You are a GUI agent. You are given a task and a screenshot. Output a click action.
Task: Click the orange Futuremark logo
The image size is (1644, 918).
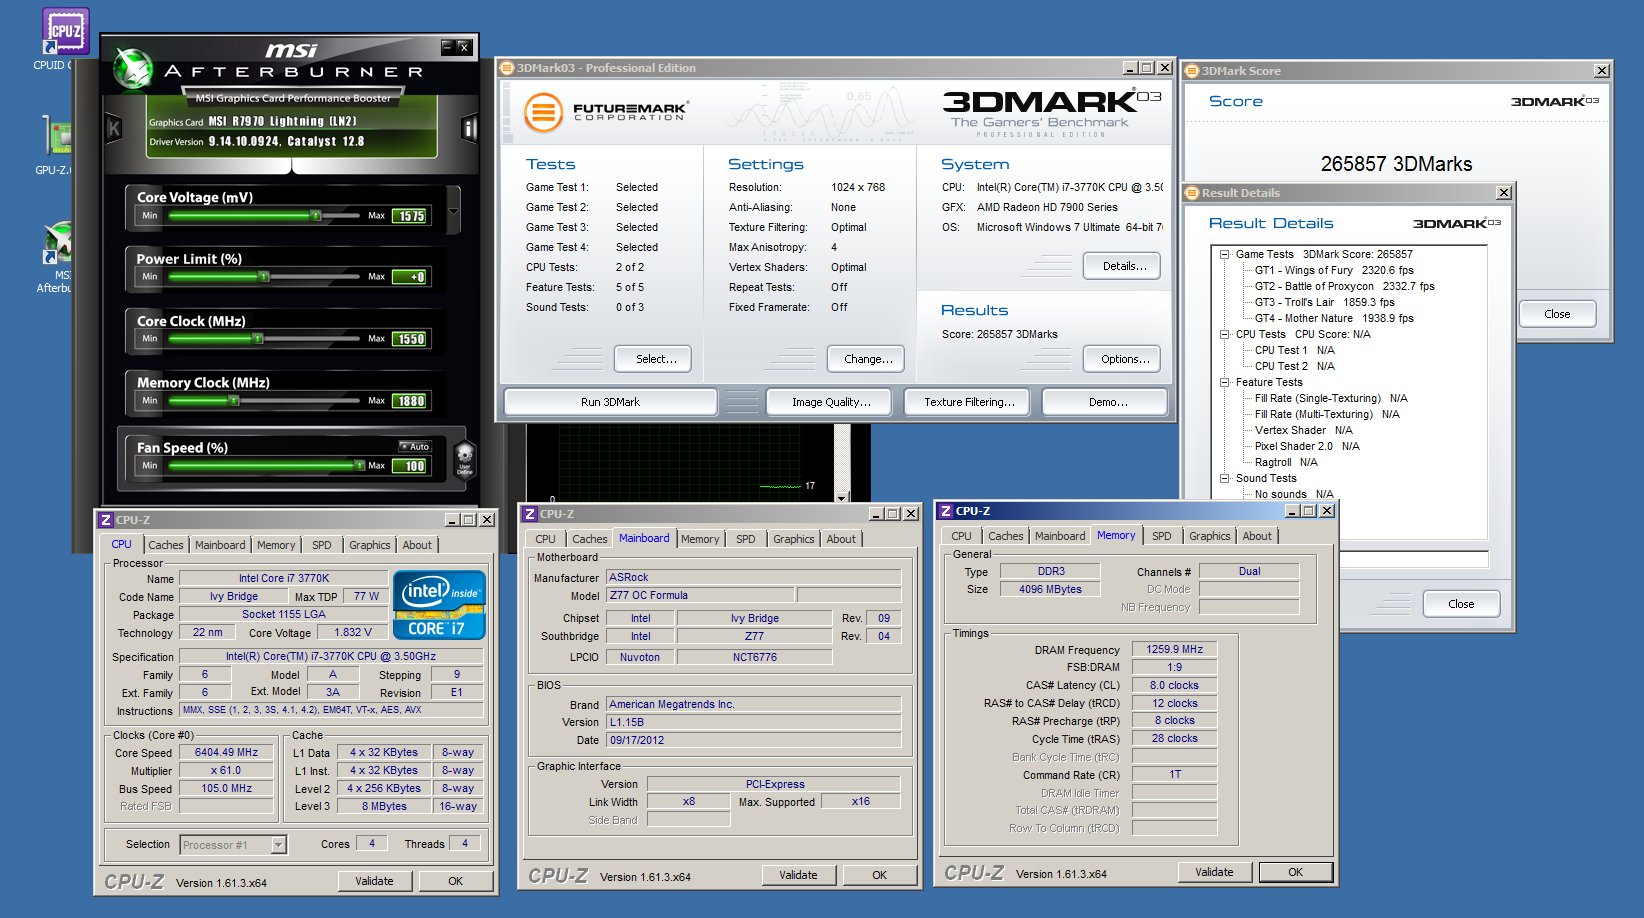pos(544,112)
